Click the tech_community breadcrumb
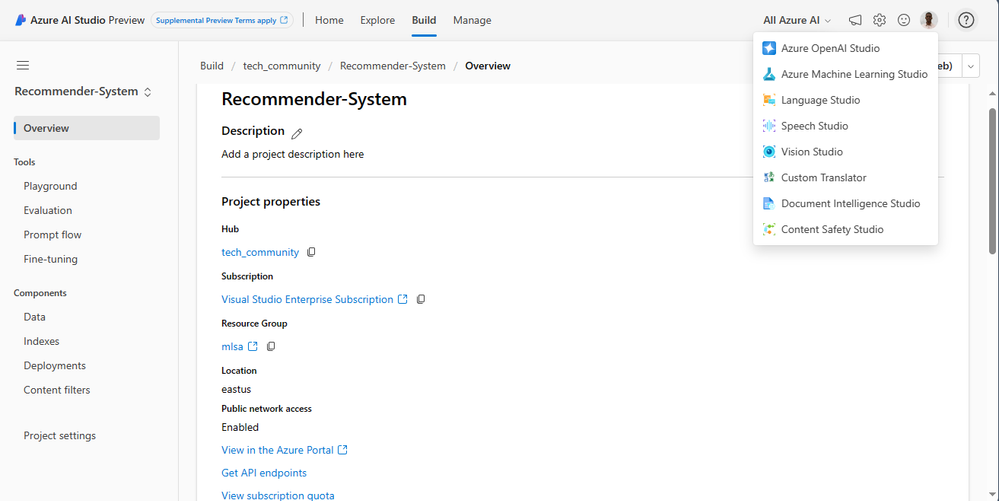The width and height of the screenshot is (999, 501). pyautogui.click(x=282, y=66)
